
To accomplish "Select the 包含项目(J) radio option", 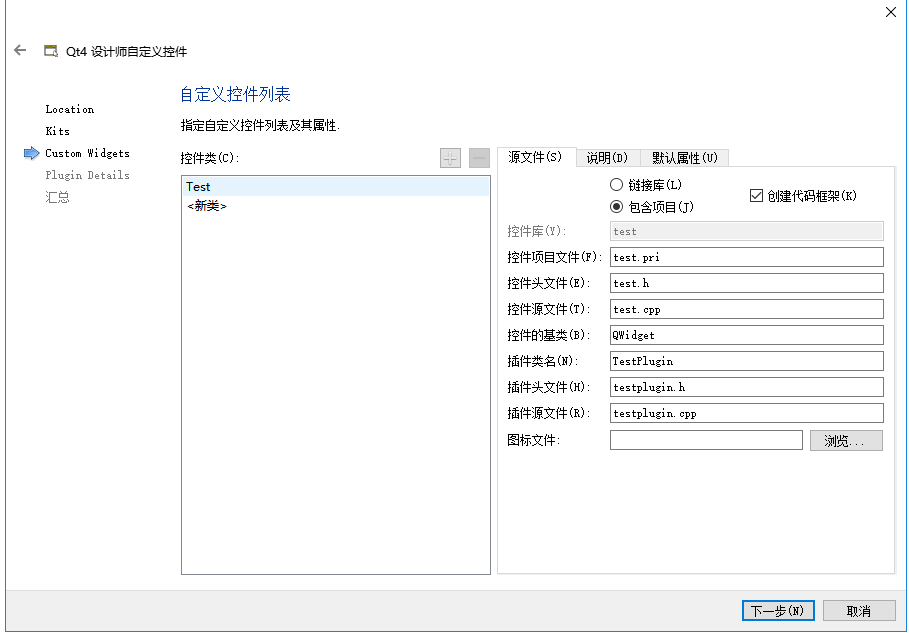I will [652, 207].
